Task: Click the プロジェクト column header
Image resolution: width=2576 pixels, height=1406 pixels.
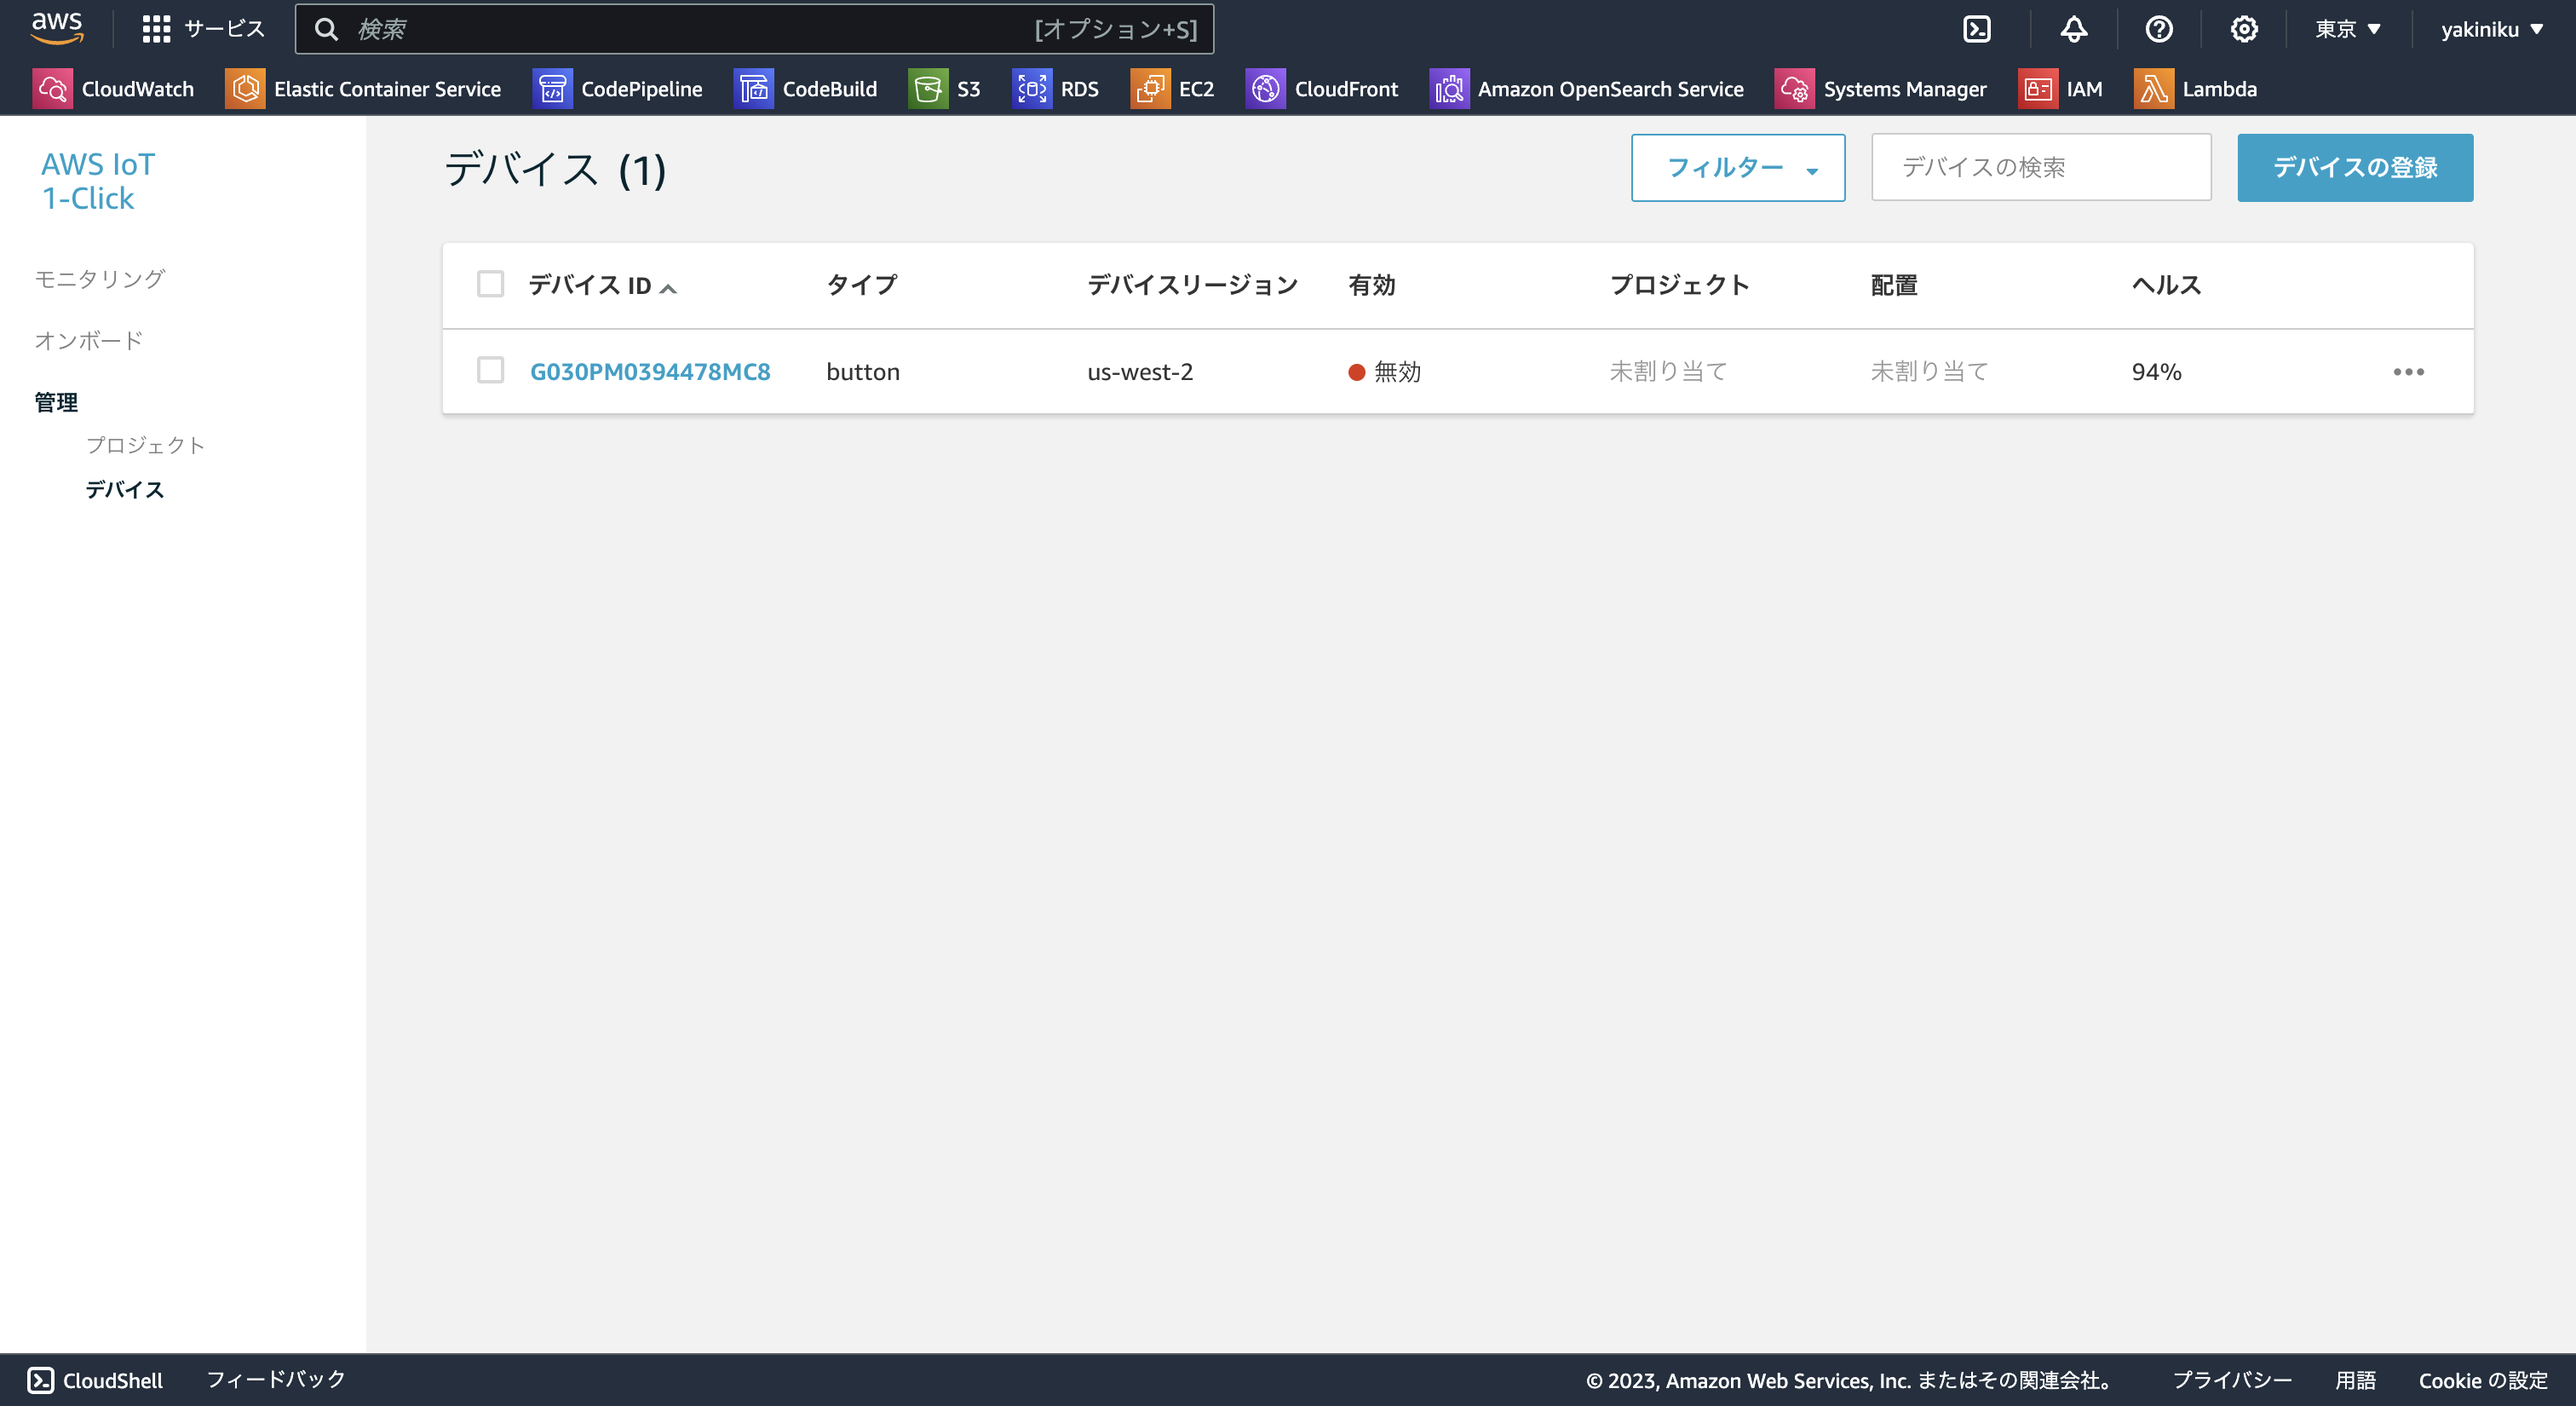Action: pos(1680,285)
